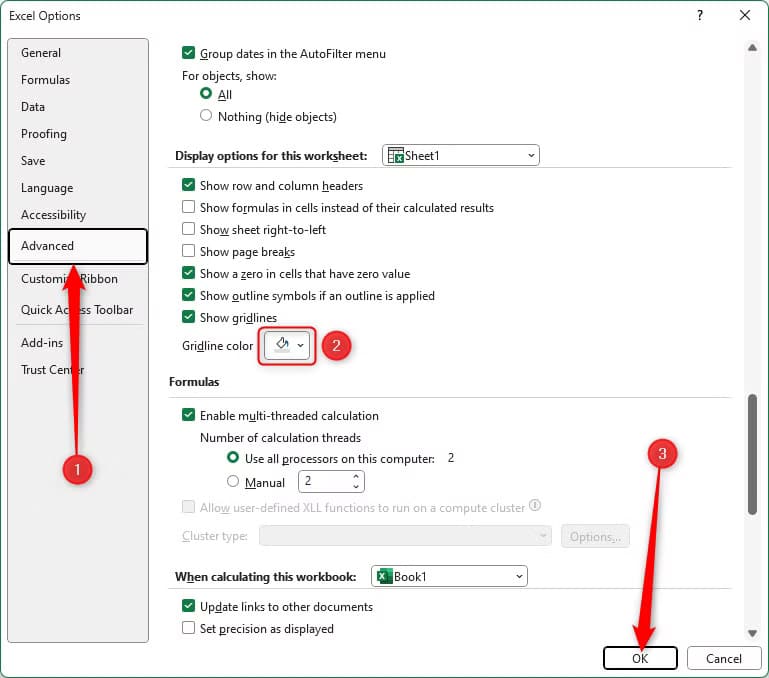
Task: Click the vertical scrollbar thumb
Action: [752, 454]
